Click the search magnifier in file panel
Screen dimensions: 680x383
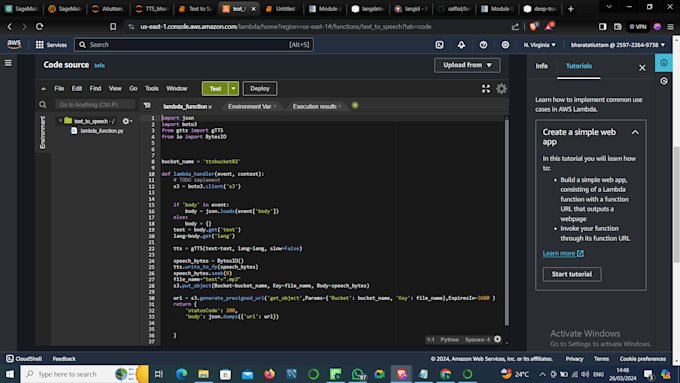(x=42, y=105)
